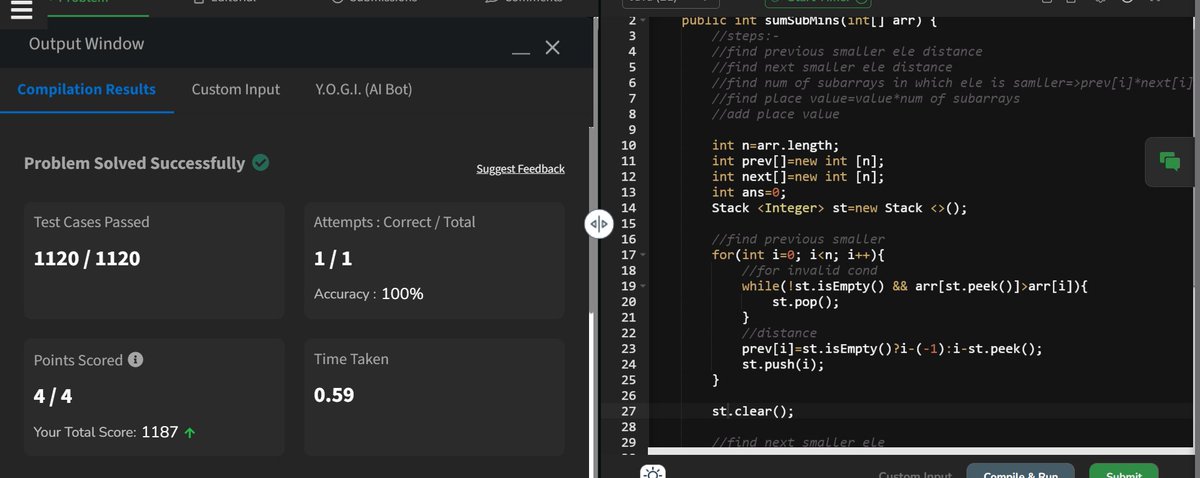Click the 'Output Window' title text
The height and width of the screenshot is (478, 1200).
pos(86,44)
